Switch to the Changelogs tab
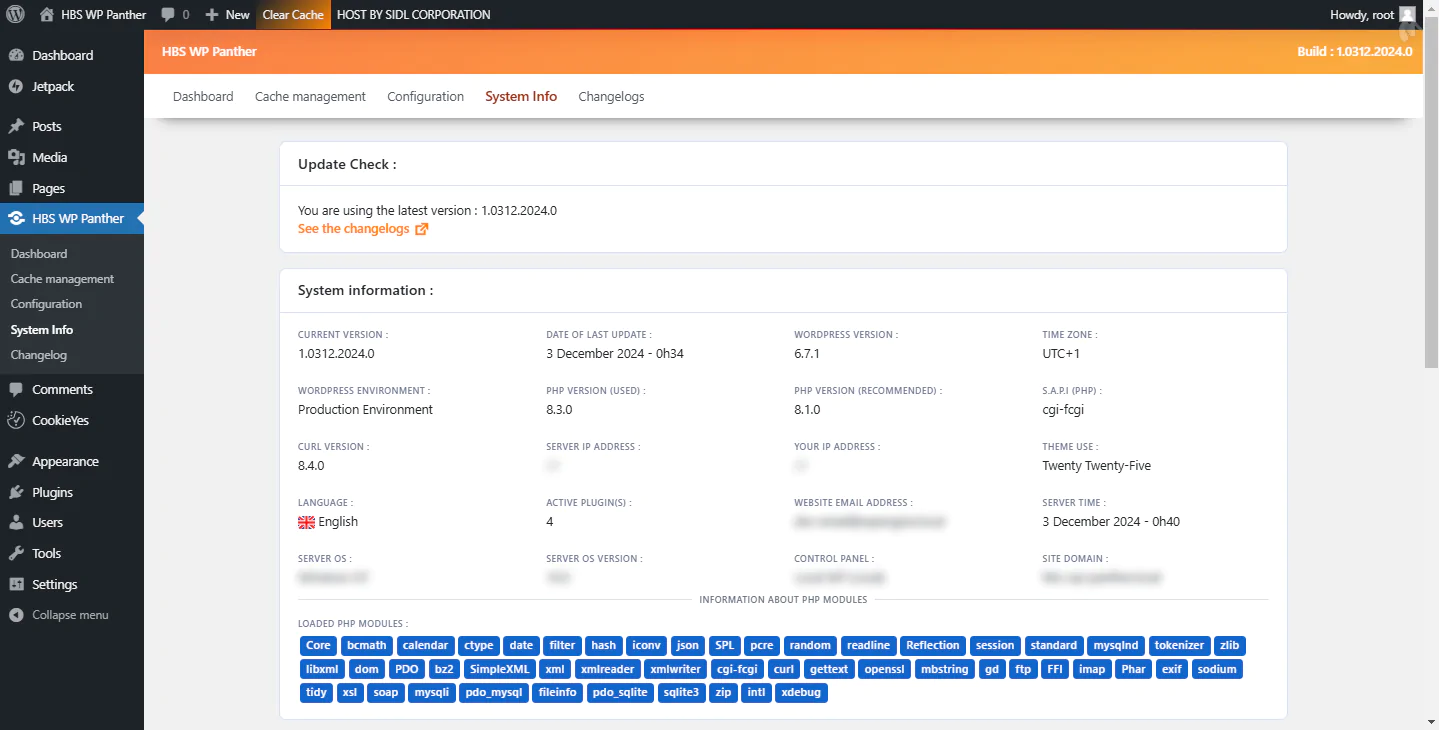The width and height of the screenshot is (1439, 730). pyautogui.click(x=611, y=97)
